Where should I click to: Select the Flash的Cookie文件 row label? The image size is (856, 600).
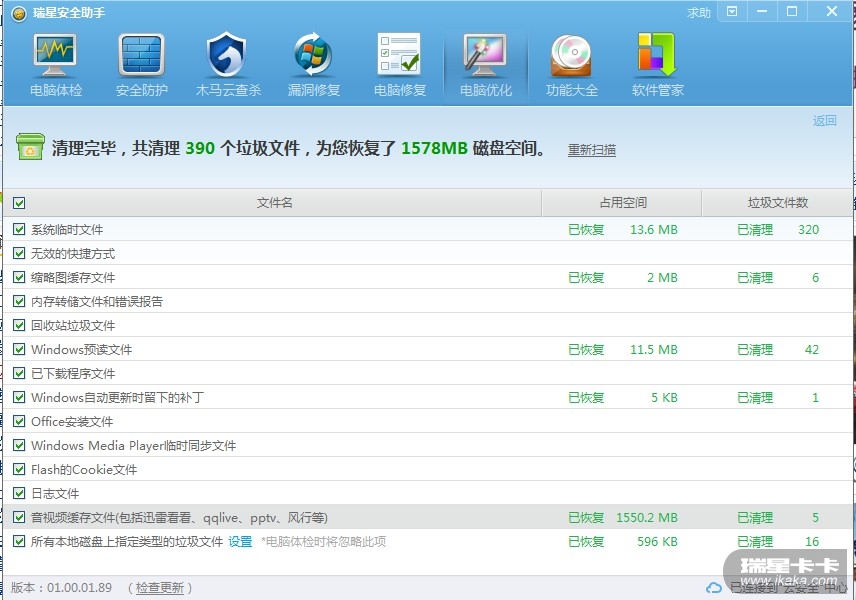click(84, 470)
